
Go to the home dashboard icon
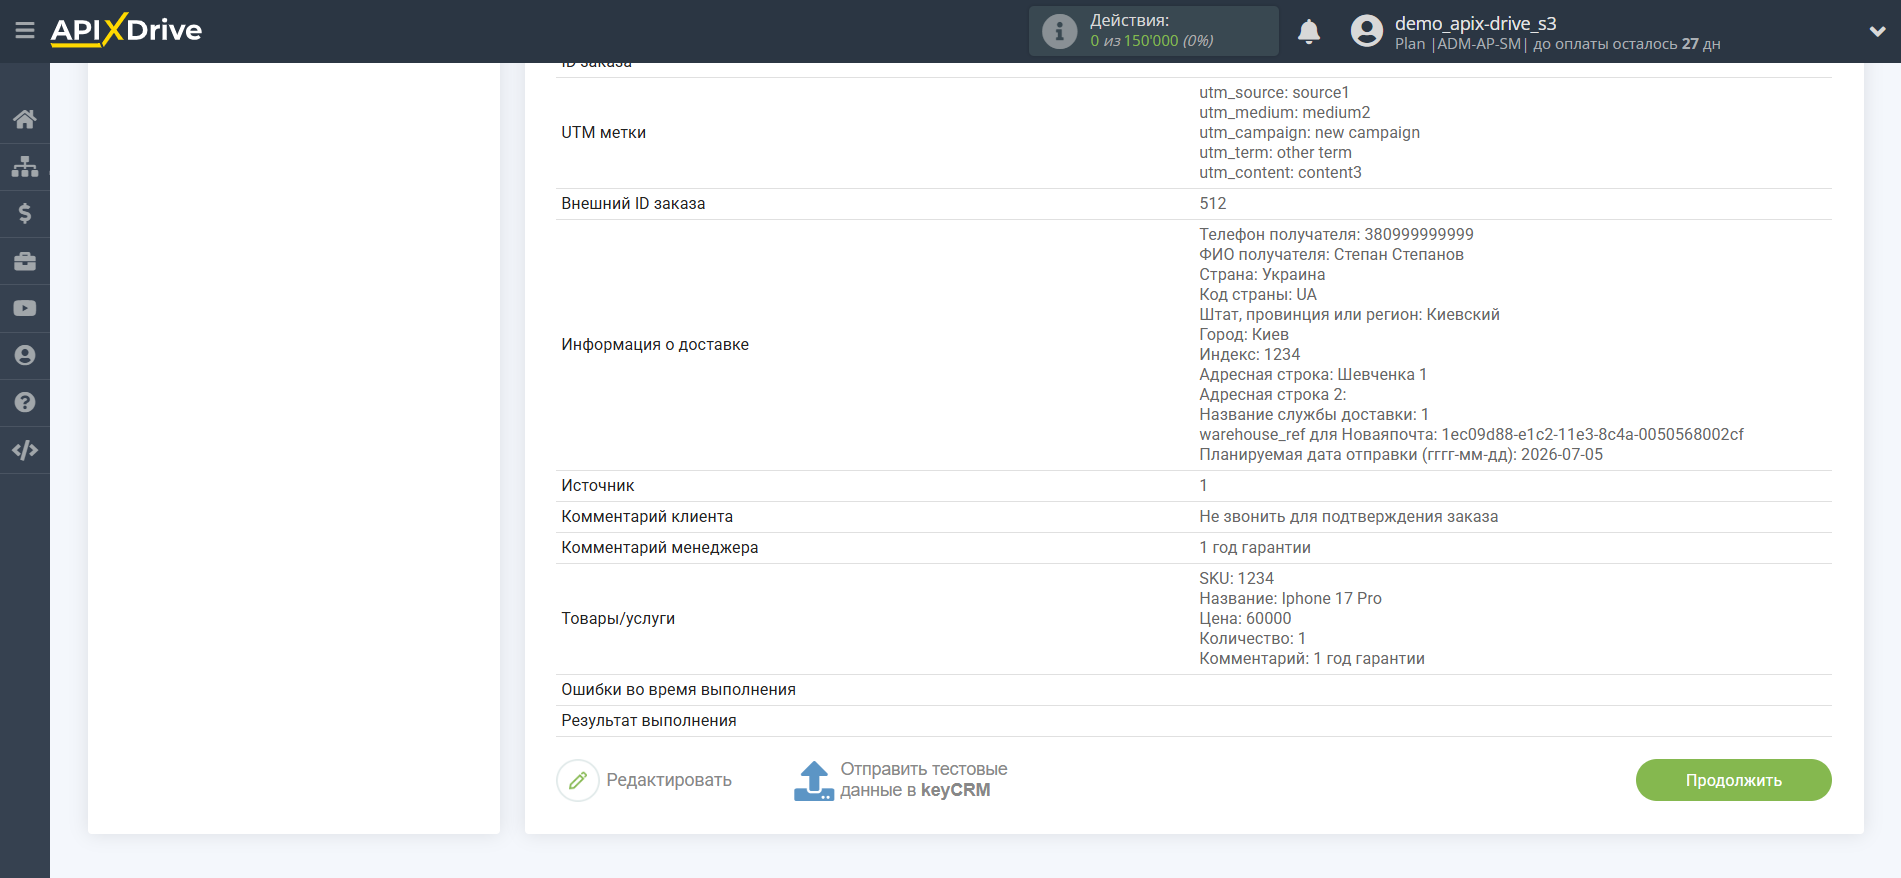click(x=25, y=119)
